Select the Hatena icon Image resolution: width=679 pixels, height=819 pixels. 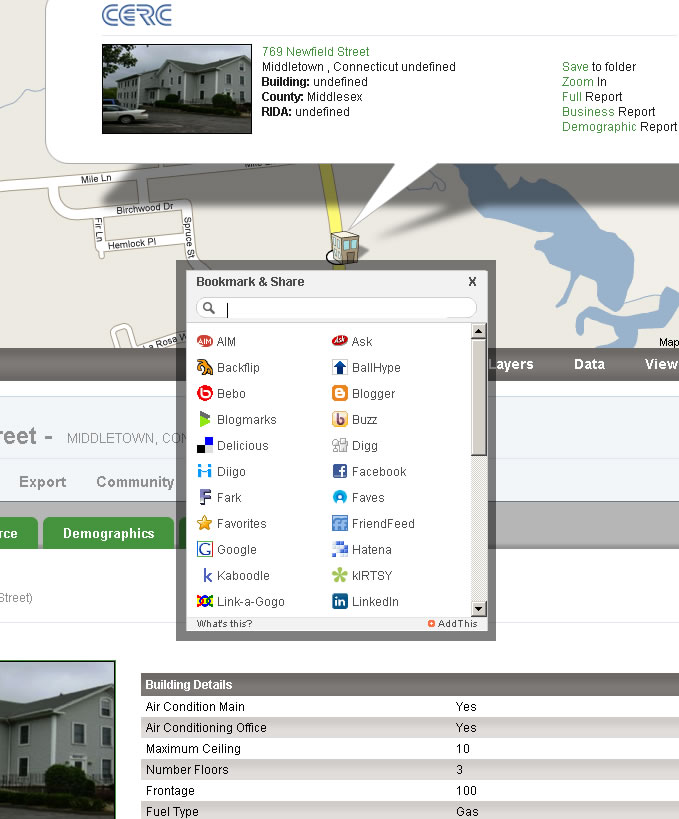(x=340, y=549)
